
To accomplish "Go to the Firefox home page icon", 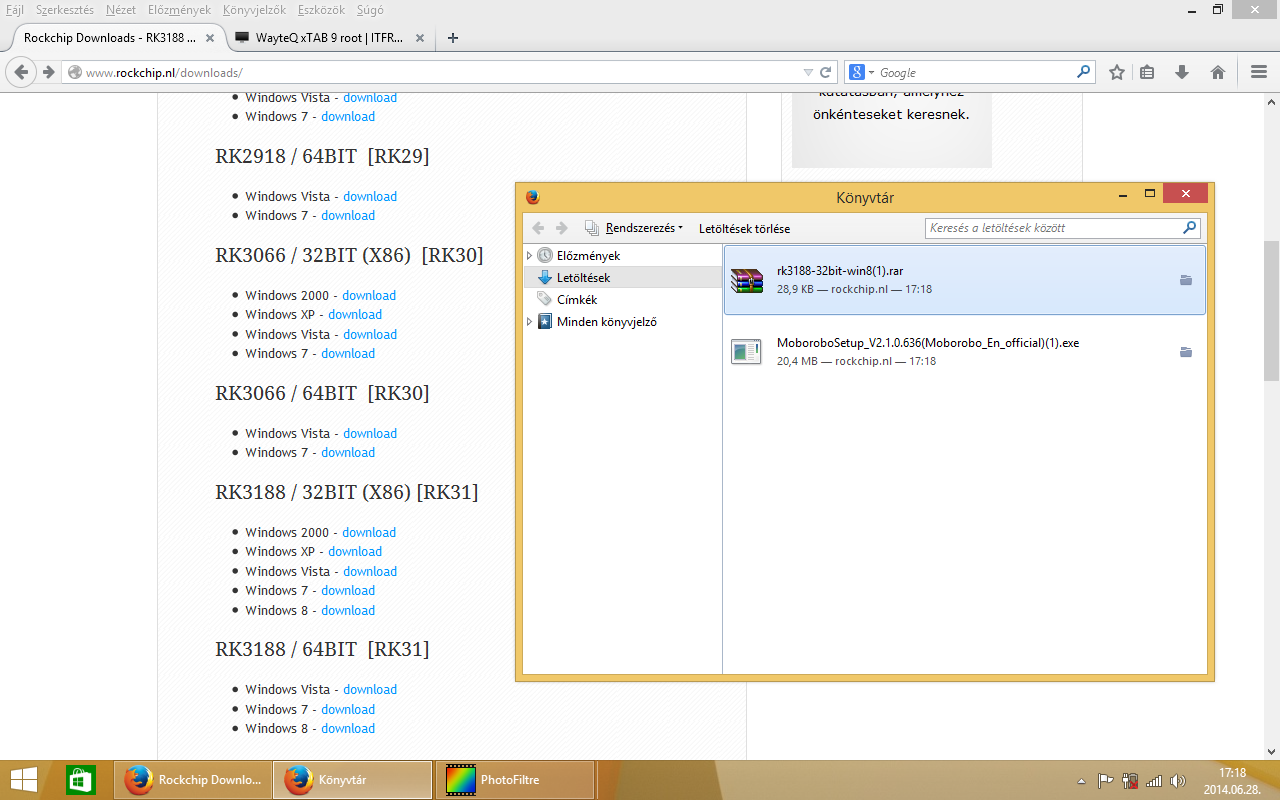I will 1217,72.
